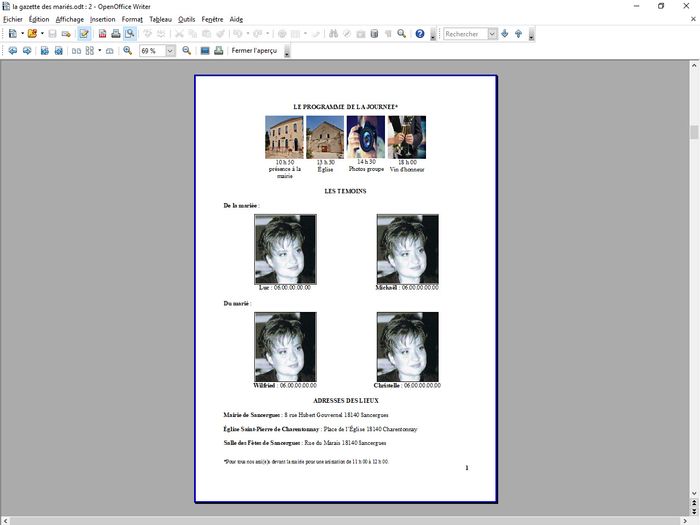The width and height of the screenshot is (700, 525).
Task: Click 'Salle des Fêtes de Sancergues' address line
Action: [305, 443]
